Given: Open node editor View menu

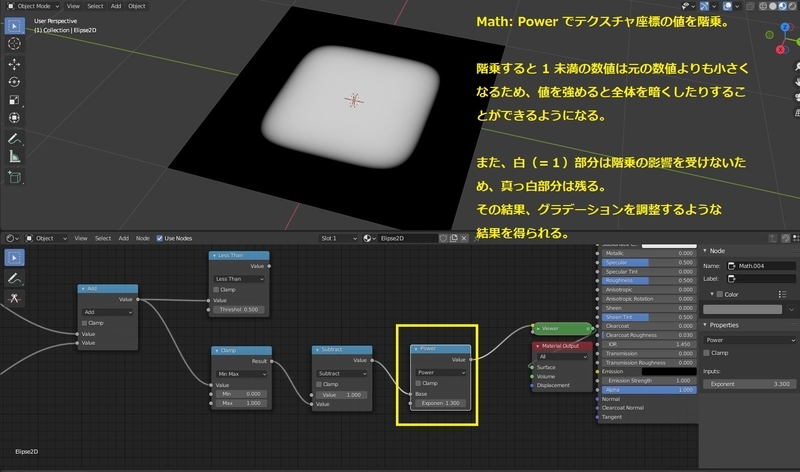Looking at the screenshot, I should (x=81, y=238).
